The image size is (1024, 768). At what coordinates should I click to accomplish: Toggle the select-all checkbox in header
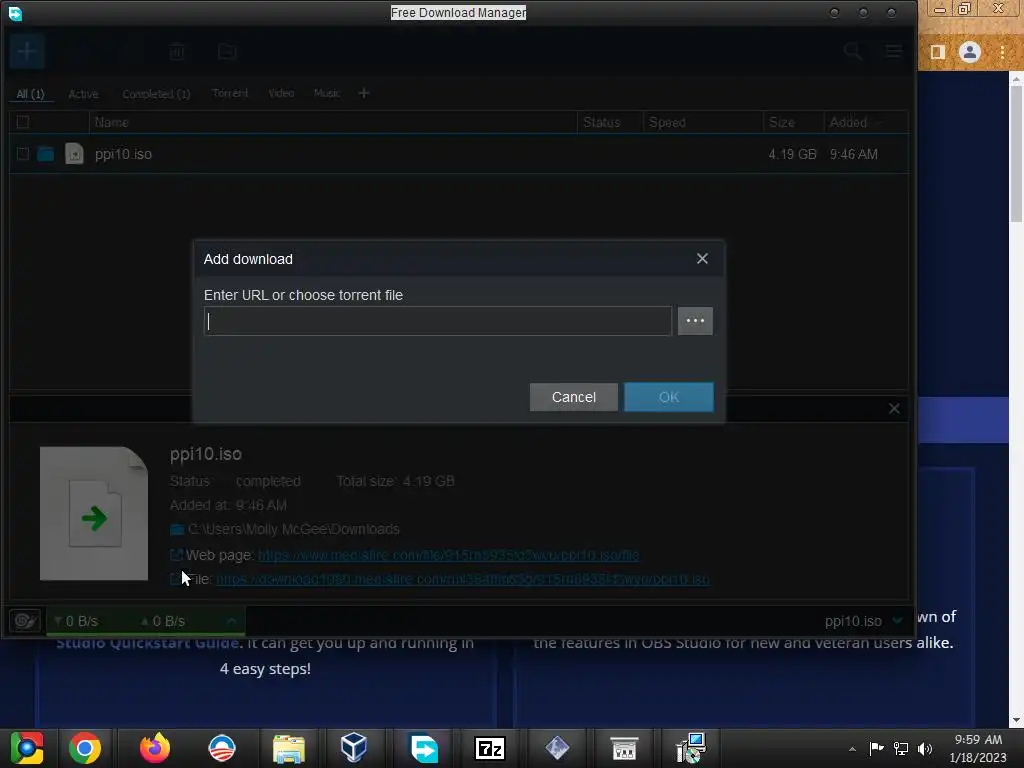coord(23,122)
